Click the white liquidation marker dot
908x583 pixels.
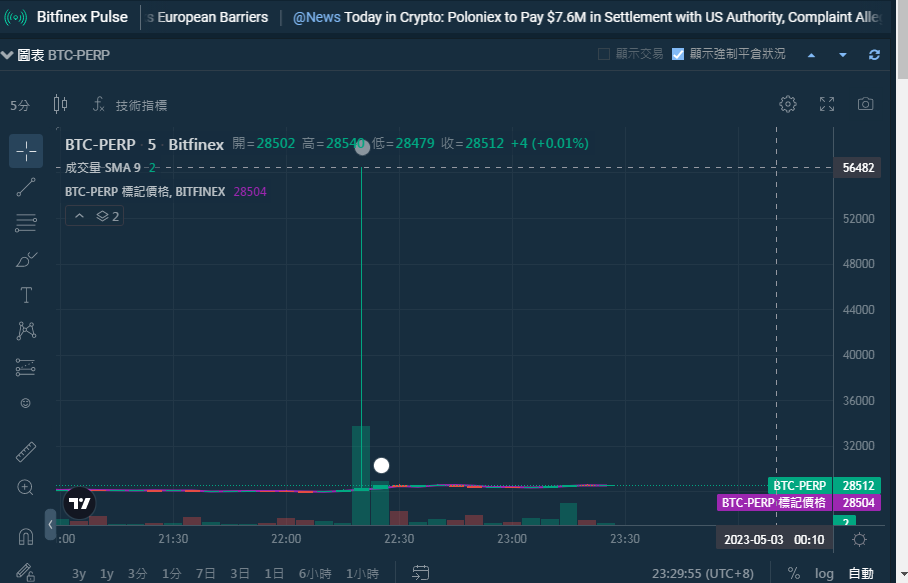[381, 465]
